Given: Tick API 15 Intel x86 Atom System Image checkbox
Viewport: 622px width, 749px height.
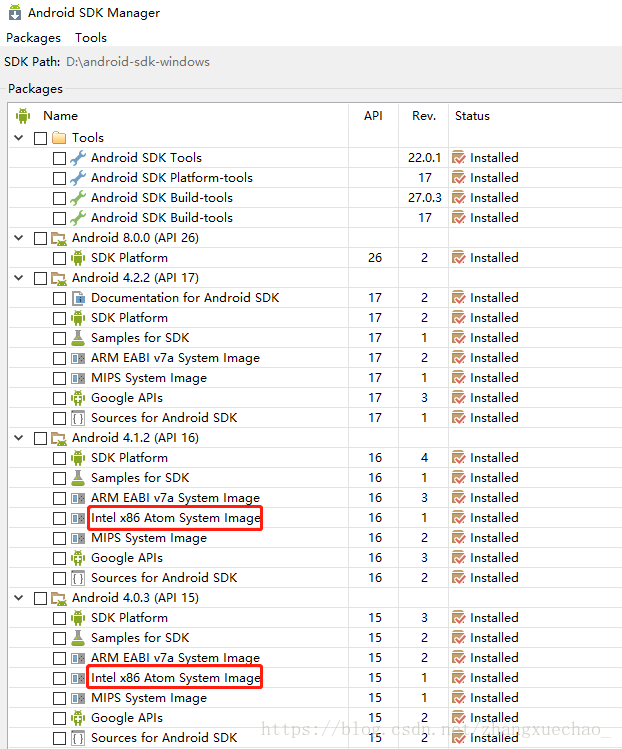Looking at the screenshot, I should 60,679.
